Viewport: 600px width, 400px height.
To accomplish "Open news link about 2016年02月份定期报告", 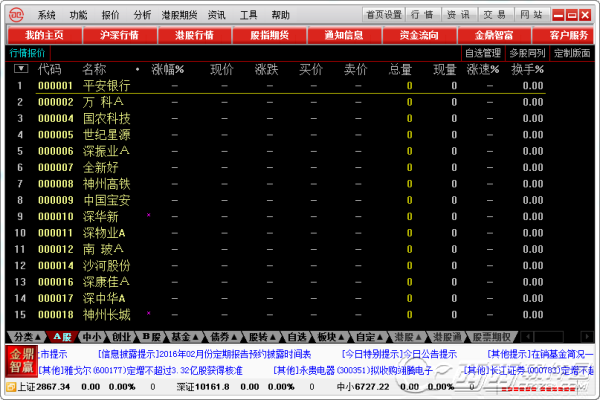I will click(x=204, y=354).
